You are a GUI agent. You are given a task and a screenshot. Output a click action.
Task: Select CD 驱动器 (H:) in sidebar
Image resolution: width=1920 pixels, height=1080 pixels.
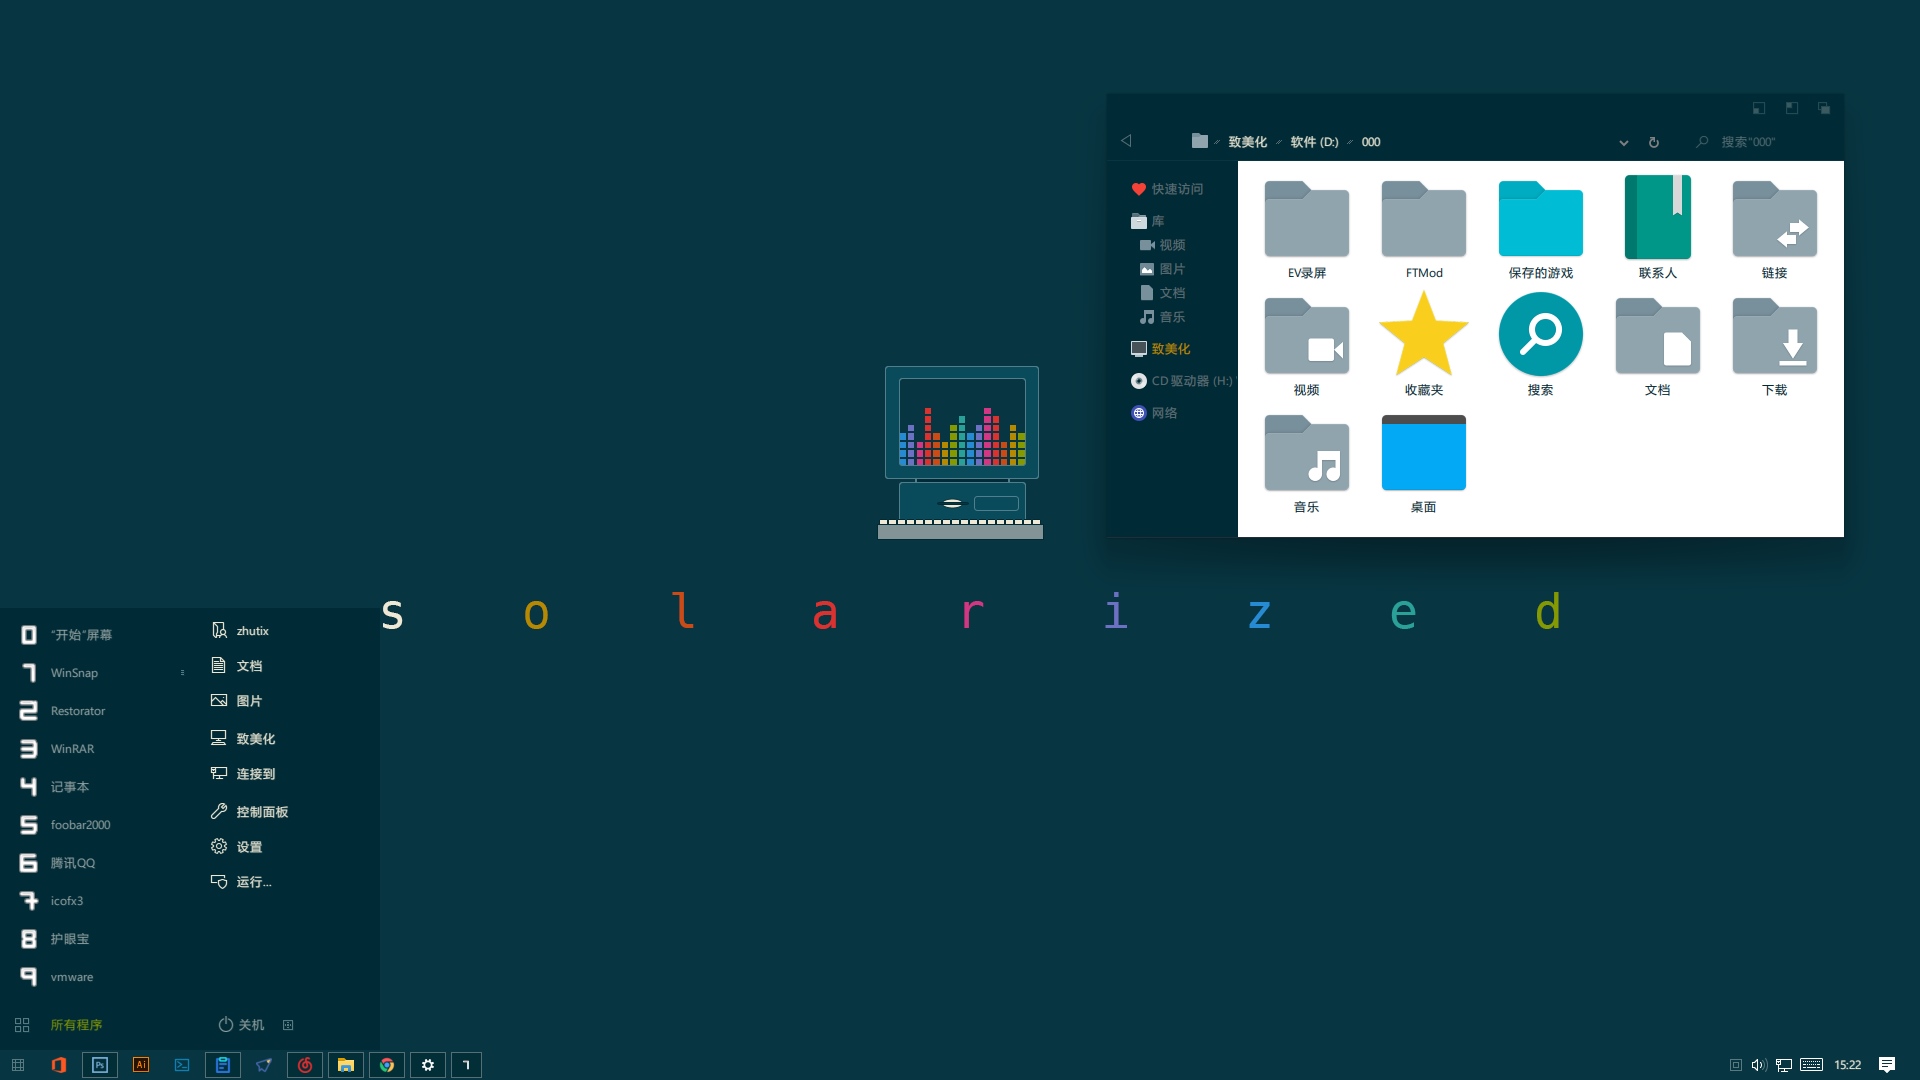1182,381
